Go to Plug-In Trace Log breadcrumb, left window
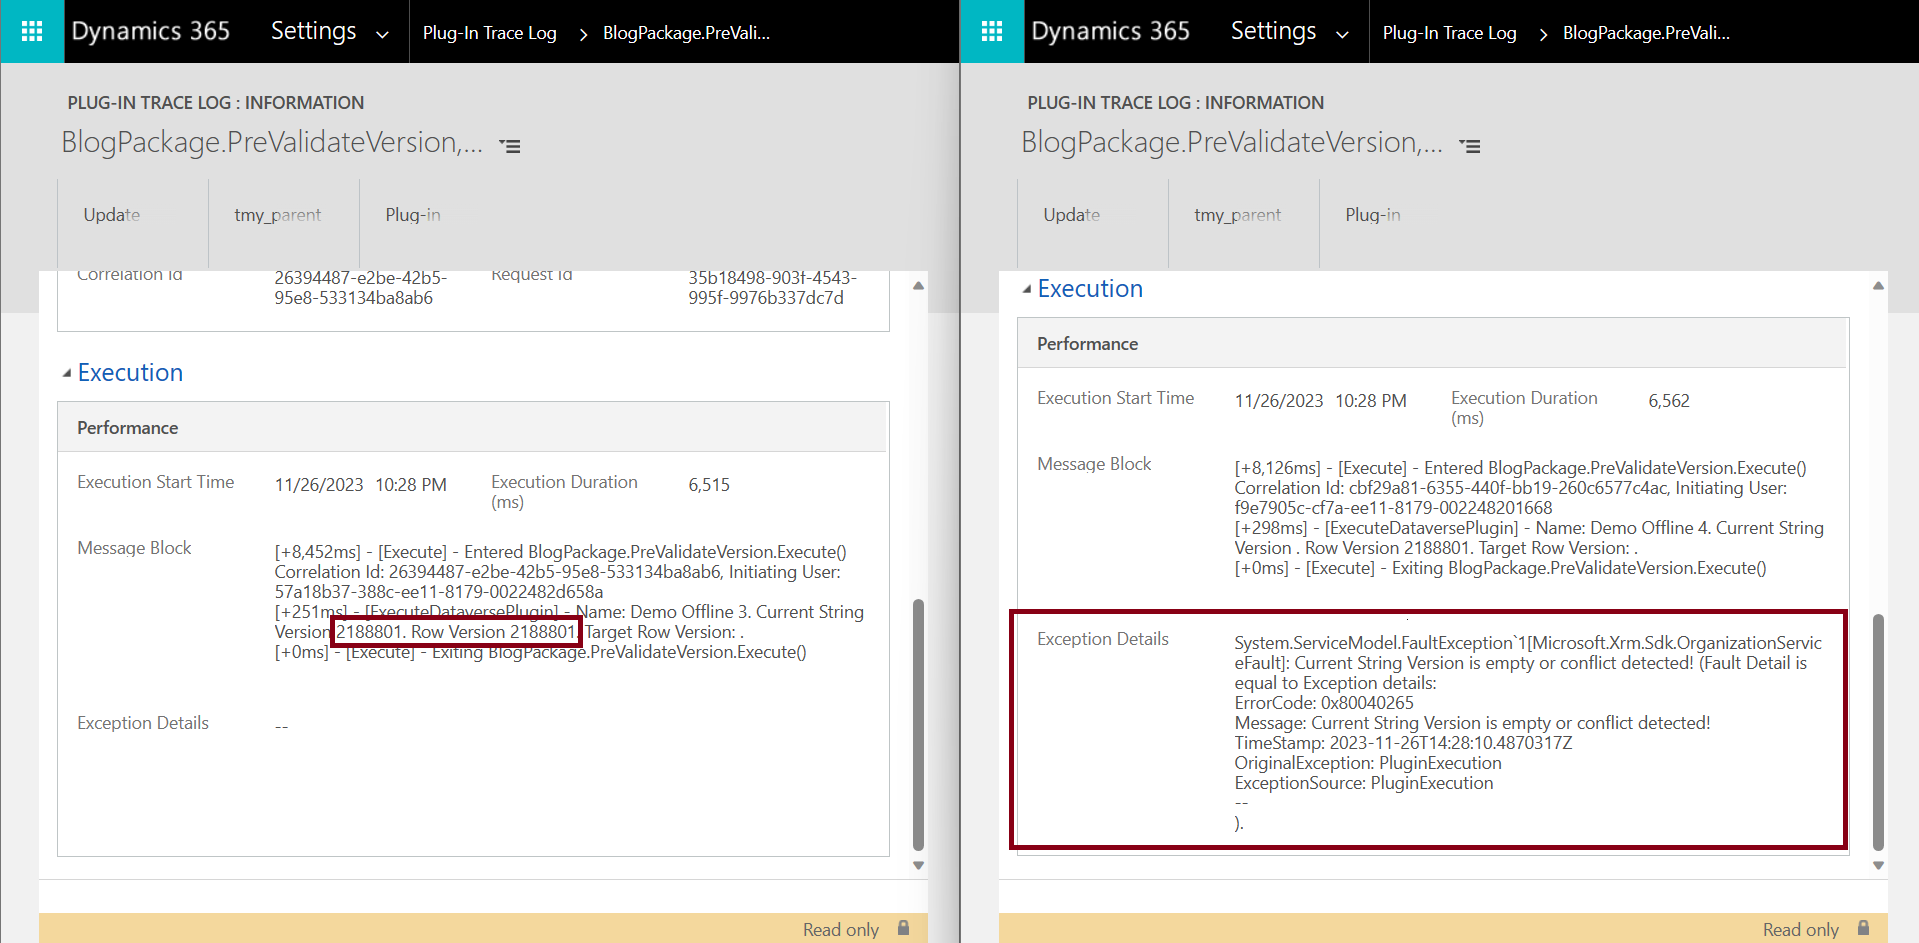The height and width of the screenshot is (943, 1919). click(x=490, y=33)
